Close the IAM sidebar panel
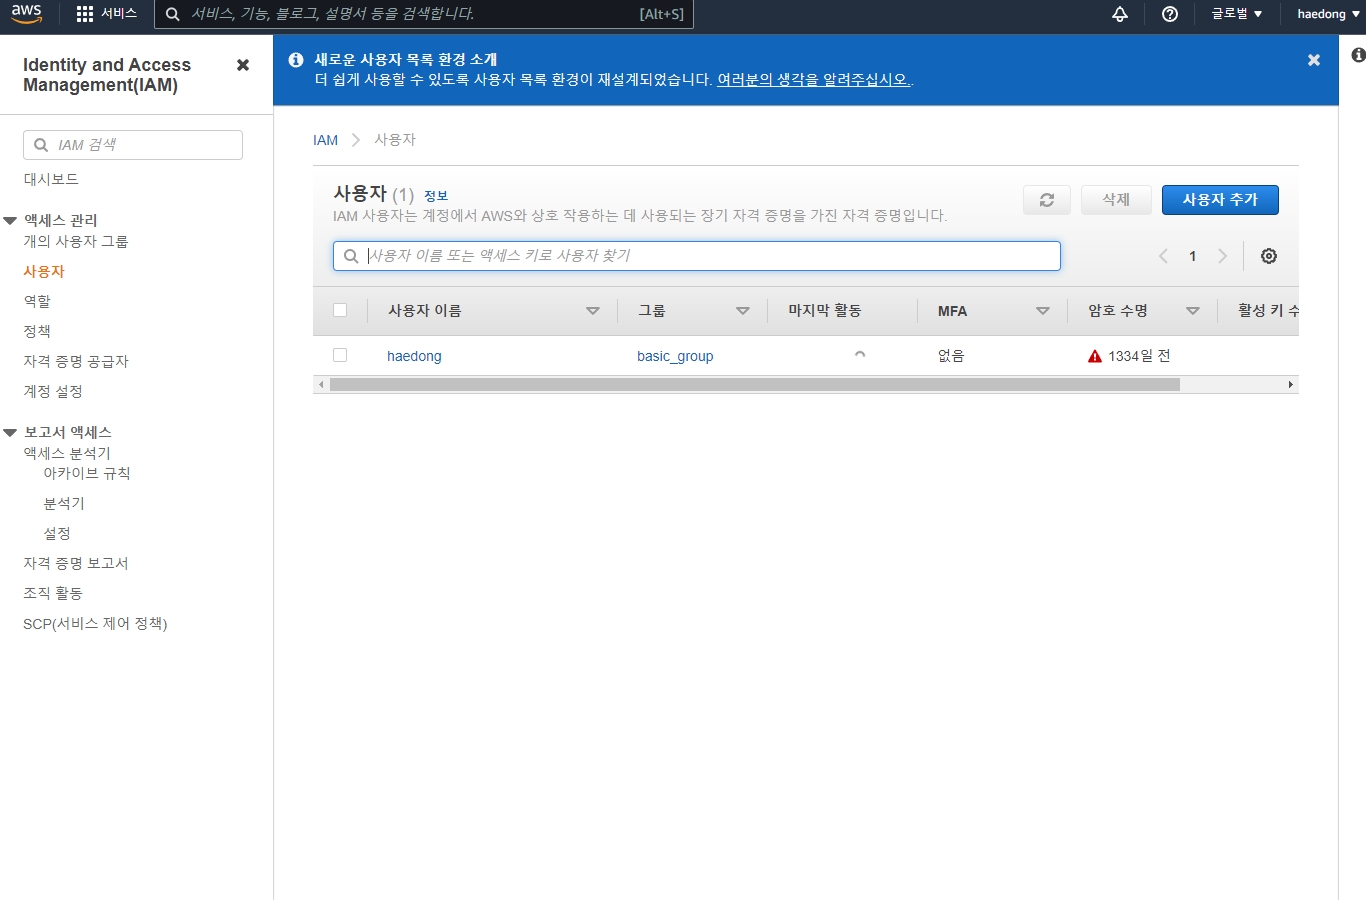The height and width of the screenshot is (900, 1366). 243,65
